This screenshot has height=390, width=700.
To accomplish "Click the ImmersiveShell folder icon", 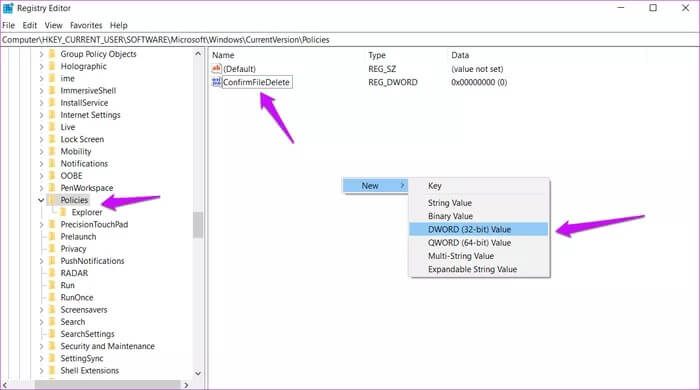I will (x=52, y=91).
